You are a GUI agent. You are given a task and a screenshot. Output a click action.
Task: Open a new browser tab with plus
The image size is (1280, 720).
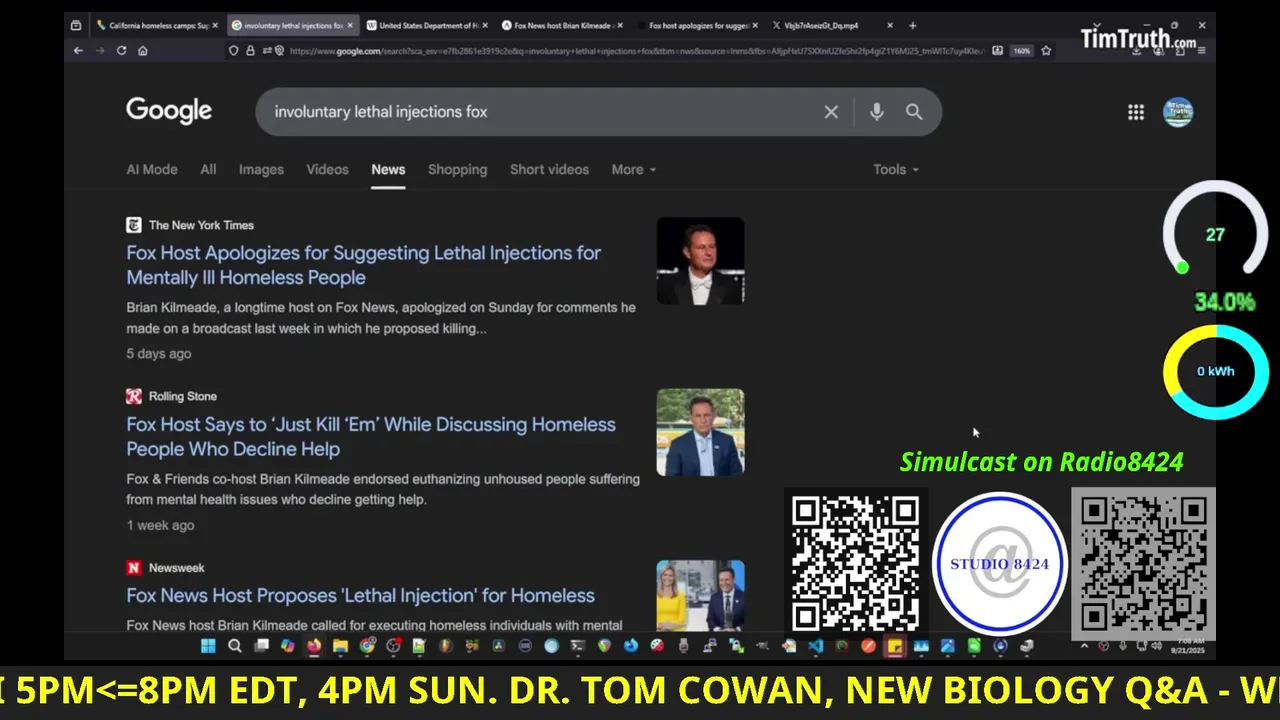coord(912,25)
